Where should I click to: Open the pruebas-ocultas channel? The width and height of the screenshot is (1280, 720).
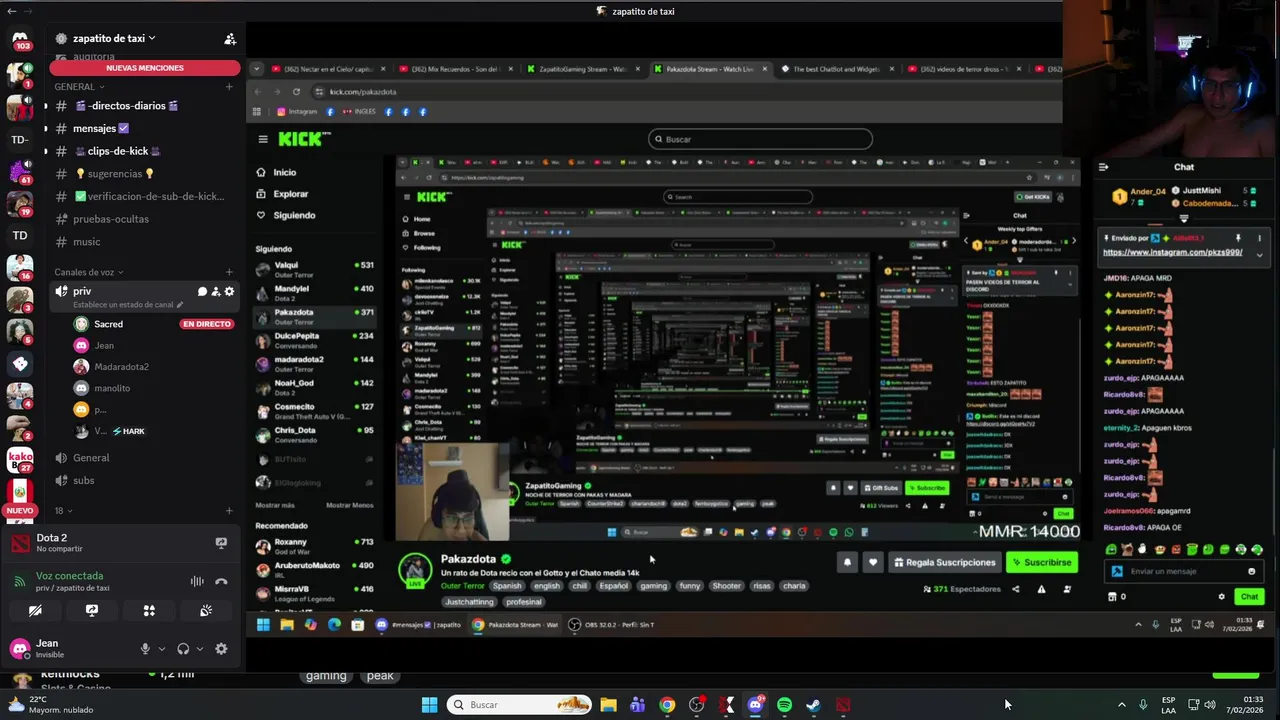coord(145,219)
